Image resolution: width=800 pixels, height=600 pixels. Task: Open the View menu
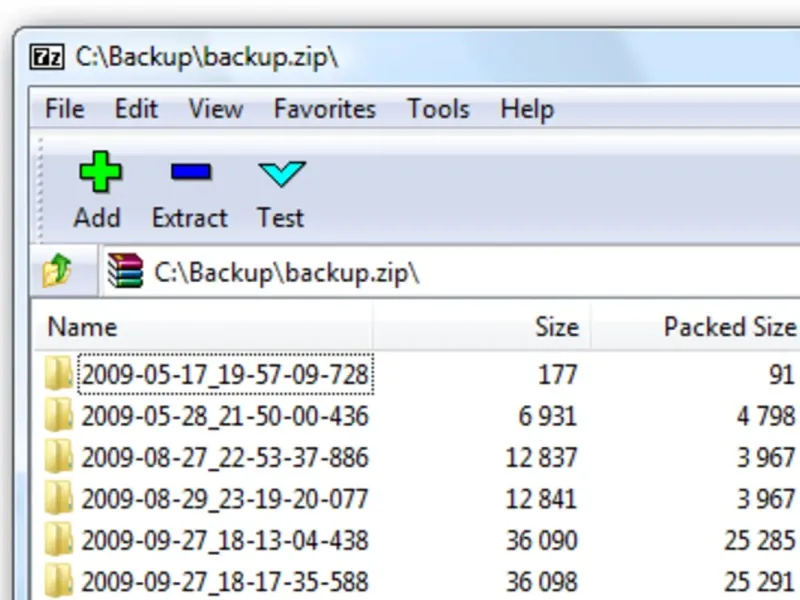[x=215, y=108]
